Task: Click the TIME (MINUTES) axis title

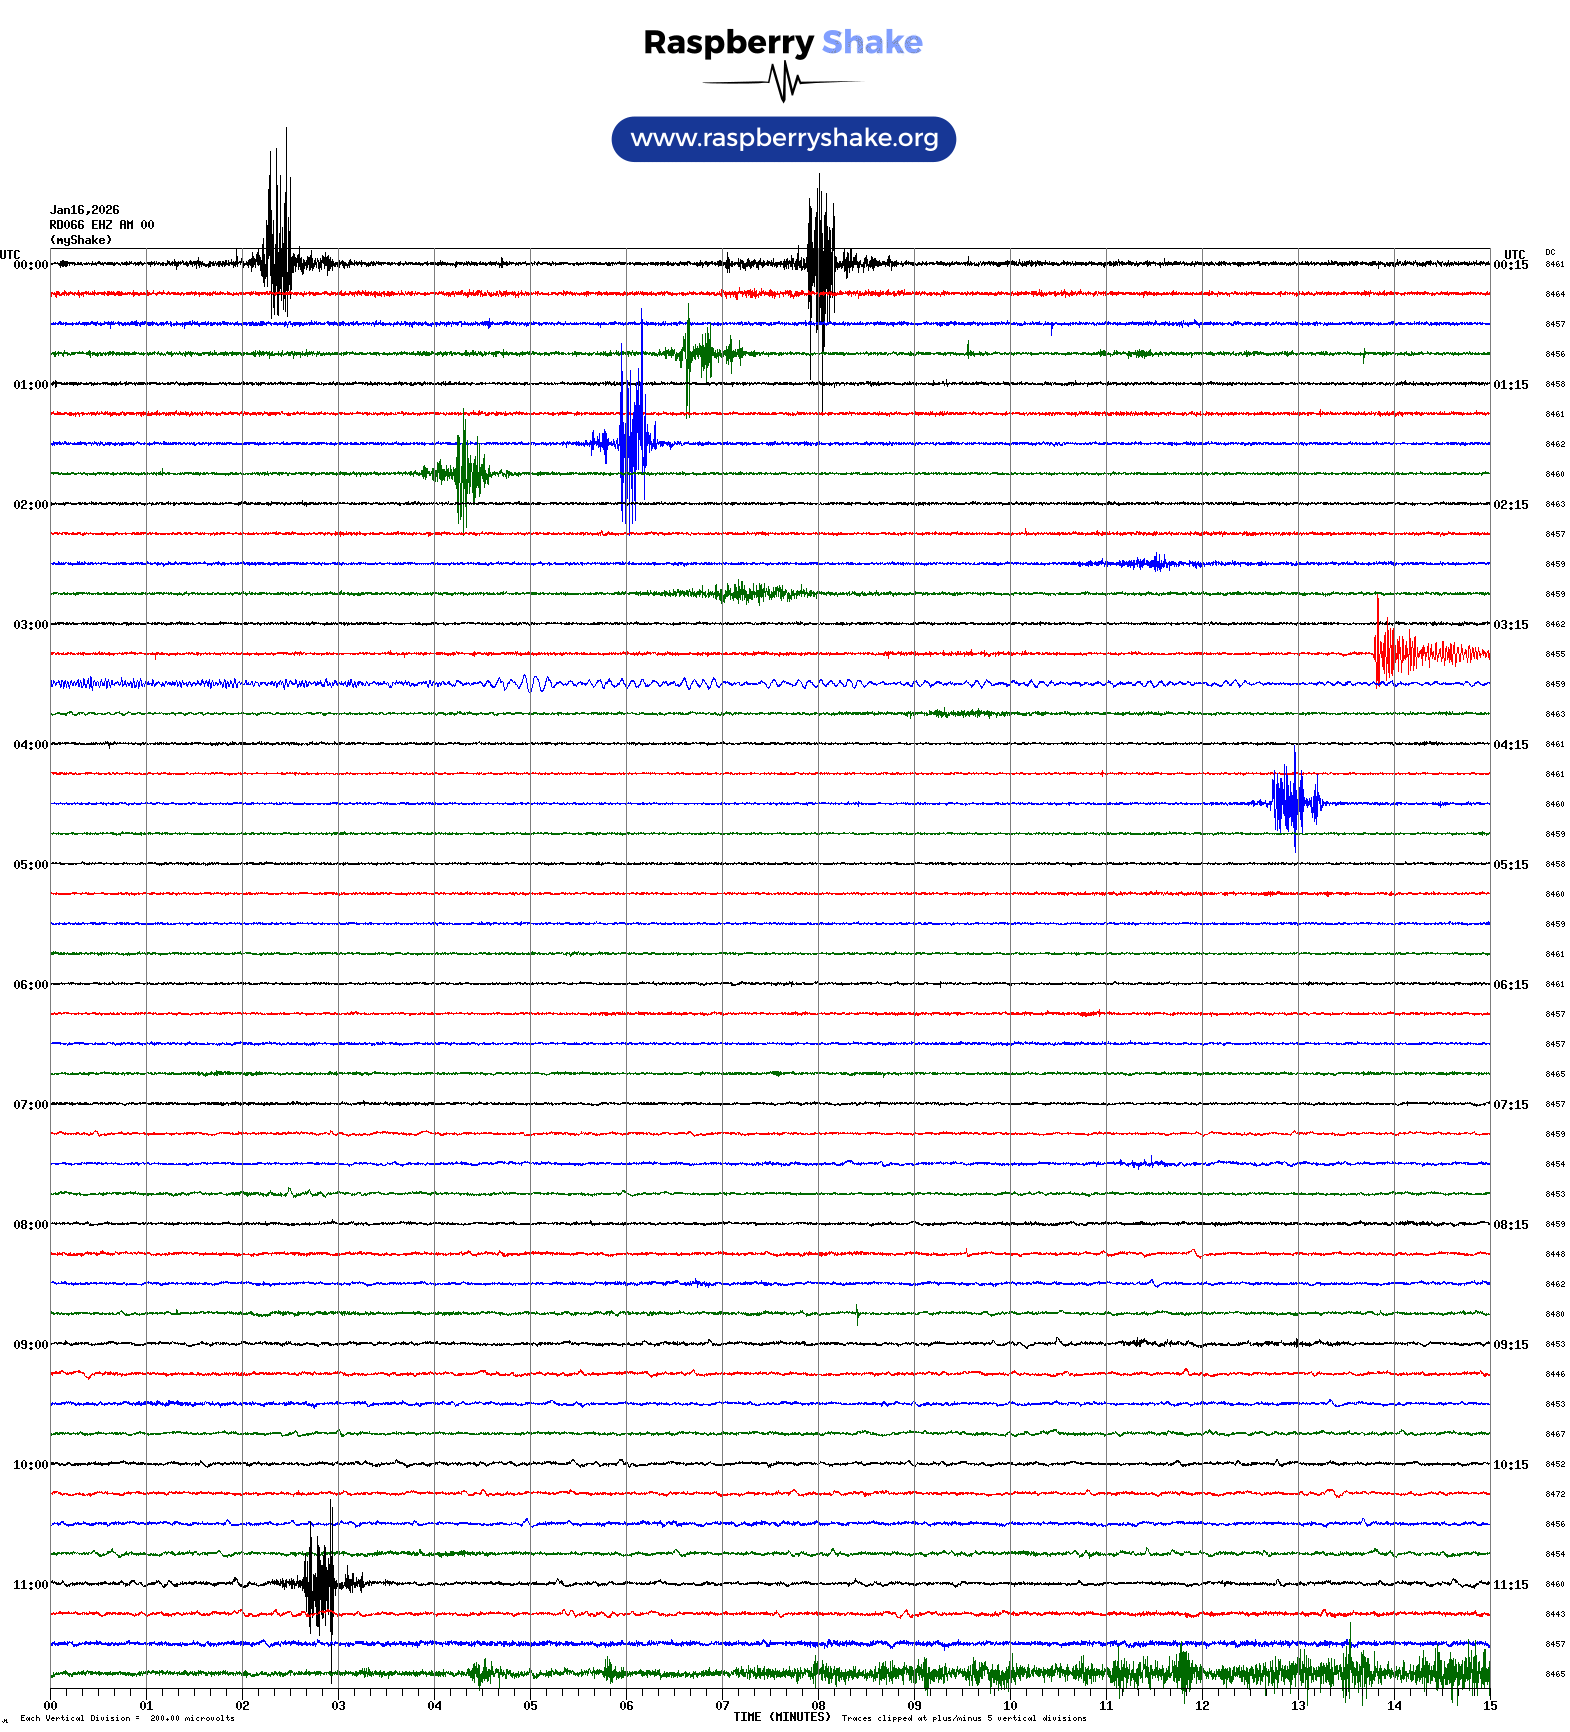Action: tap(782, 1717)
